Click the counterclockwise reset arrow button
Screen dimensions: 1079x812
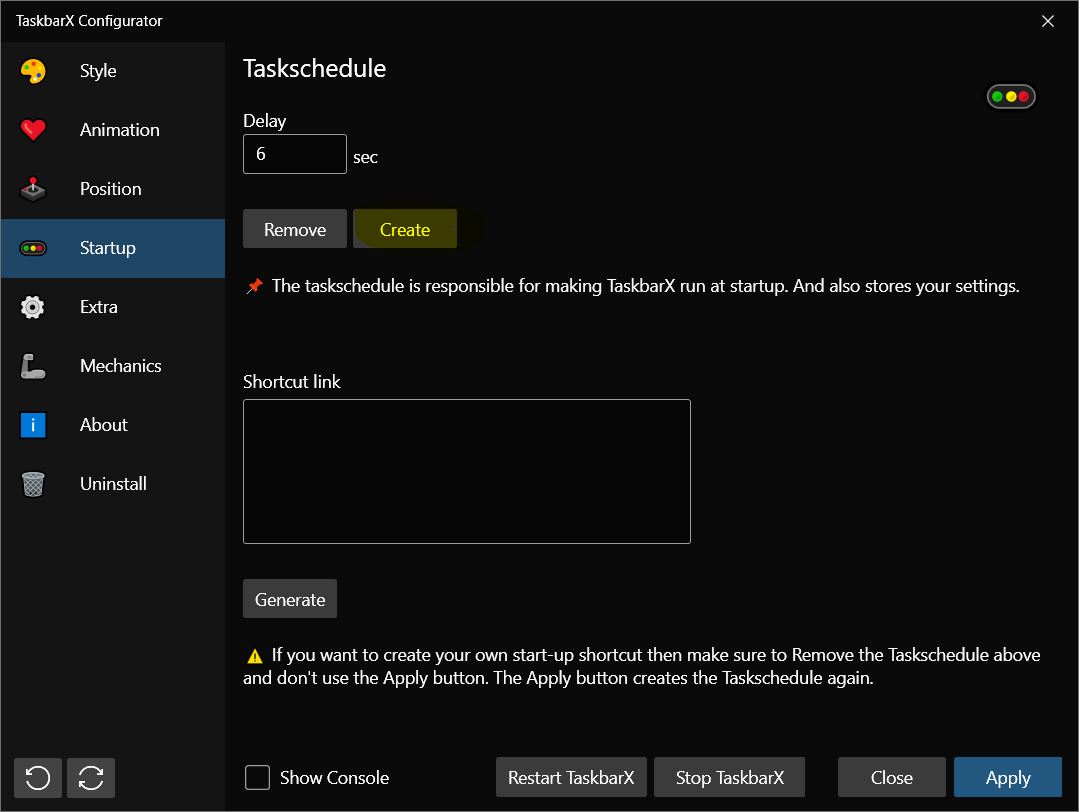tap(38, 777)
